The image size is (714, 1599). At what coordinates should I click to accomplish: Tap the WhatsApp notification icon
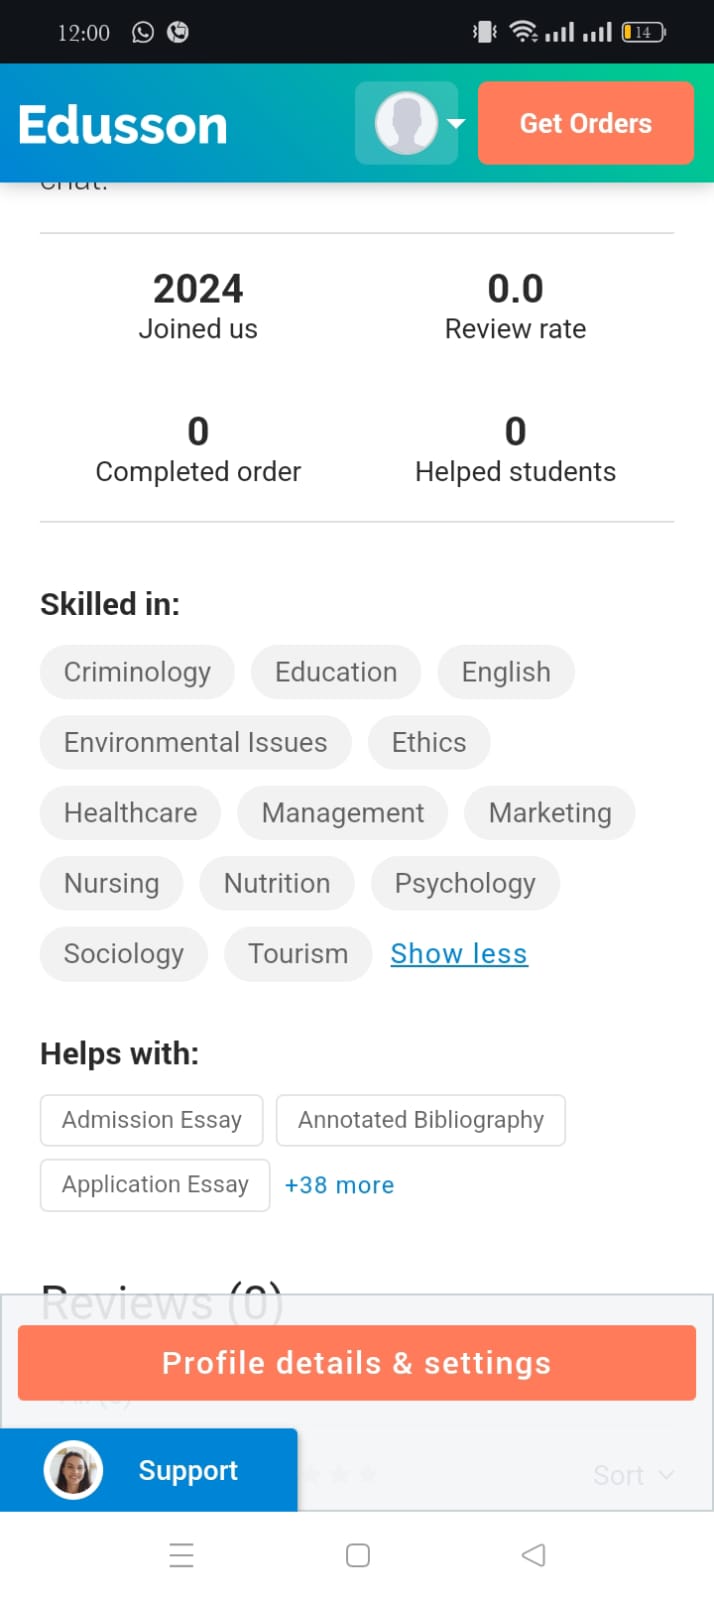pos(143,32)
